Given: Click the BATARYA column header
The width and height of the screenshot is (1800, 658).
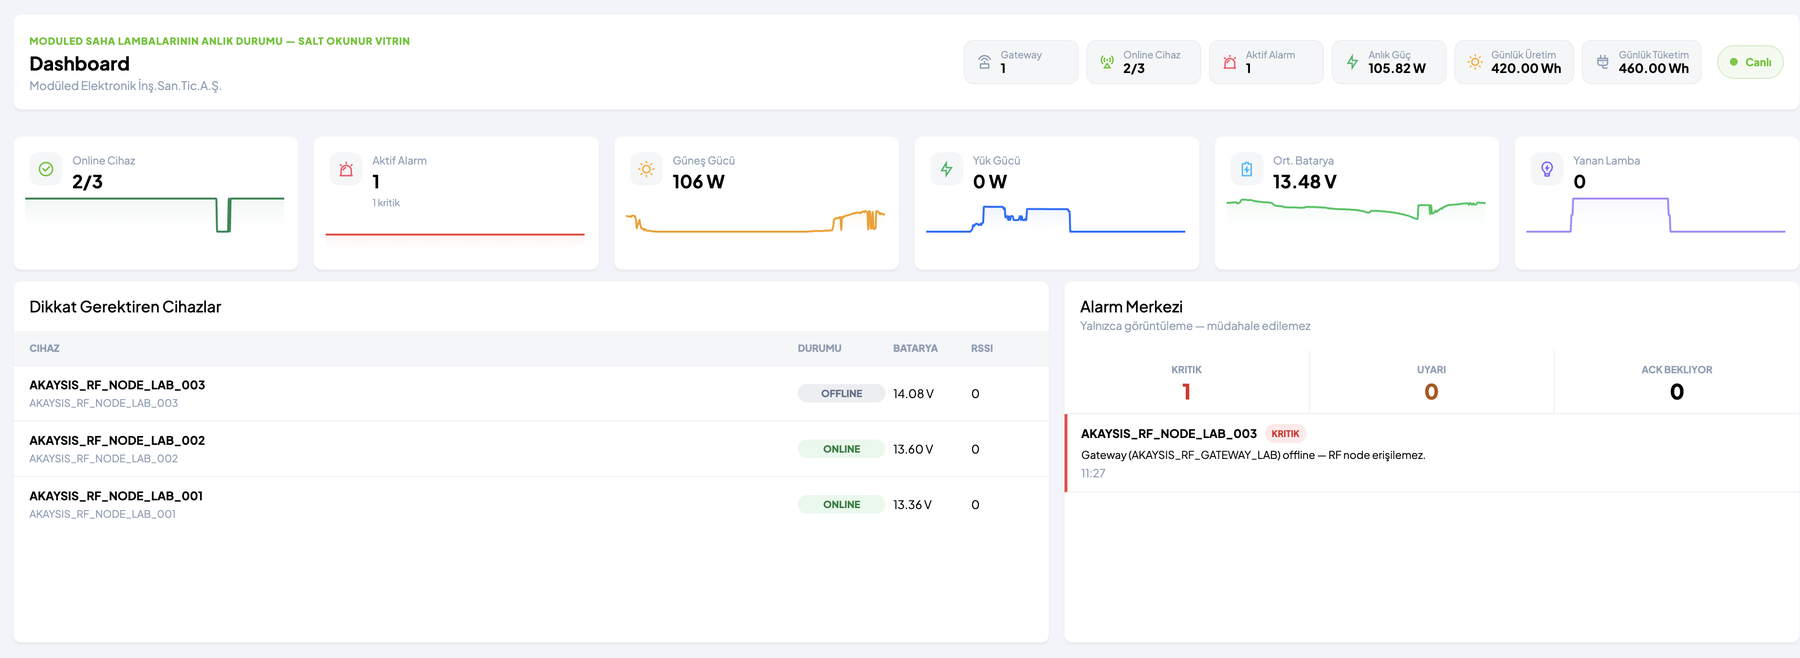Looking at the screenshot, I should tap(915, 348).
